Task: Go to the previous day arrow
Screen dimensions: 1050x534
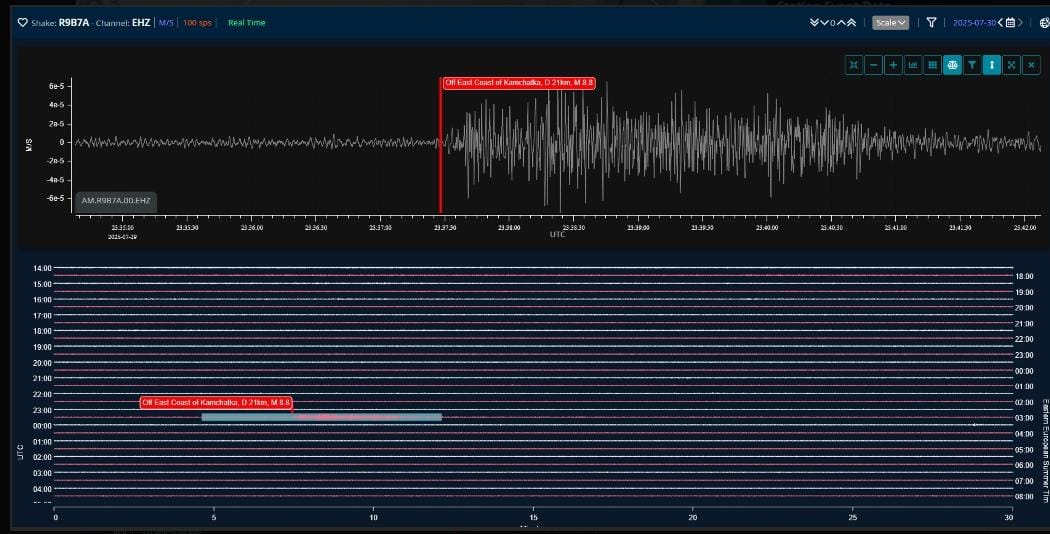Action: click(x=1000, y=22)
